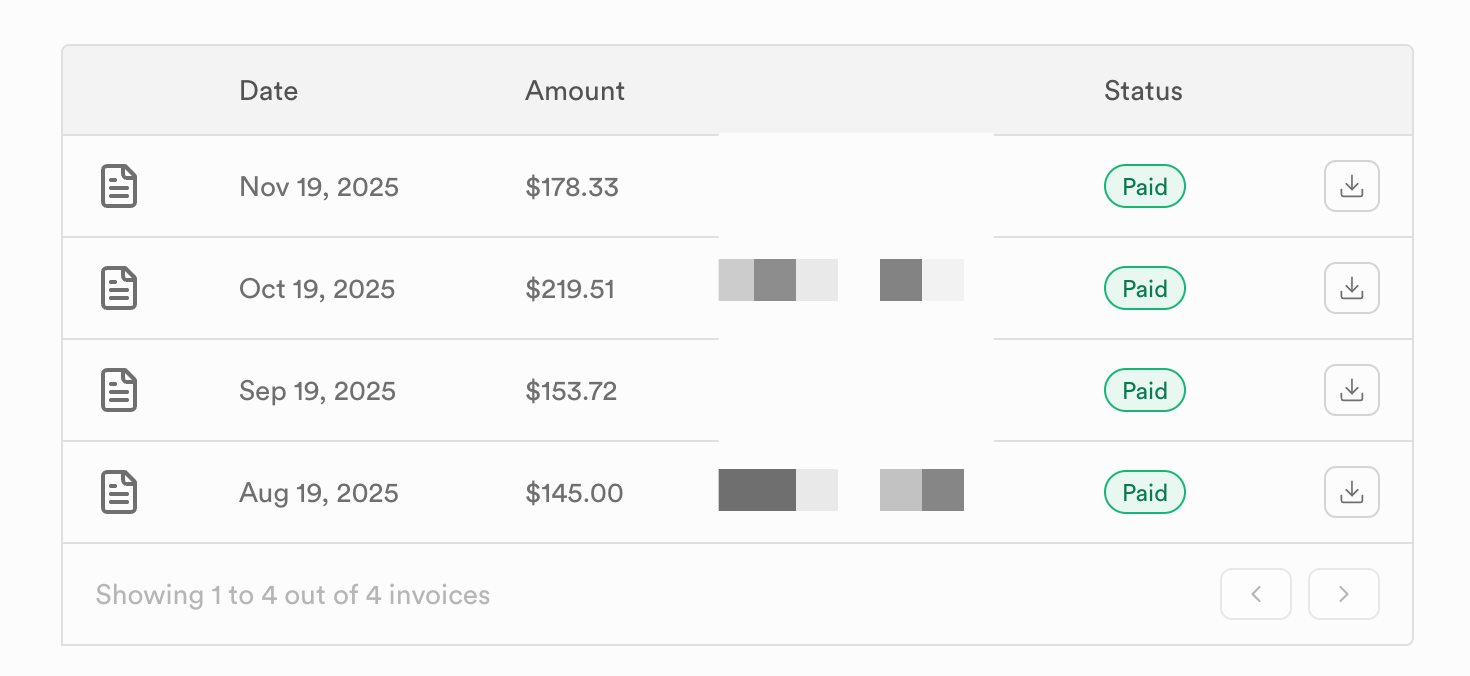Download the Oct 19, 2025 invoice

(x=1351, y=289)
